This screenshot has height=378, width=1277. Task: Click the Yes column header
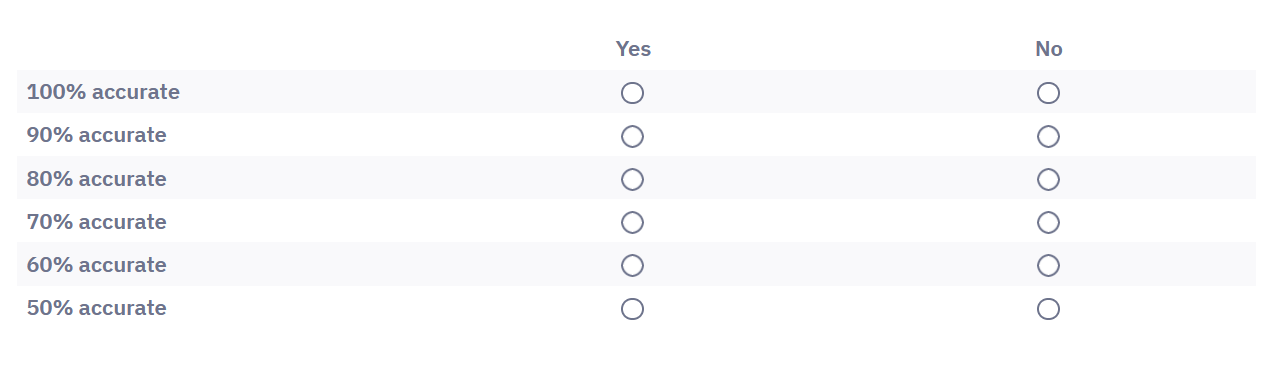[633, 49]
